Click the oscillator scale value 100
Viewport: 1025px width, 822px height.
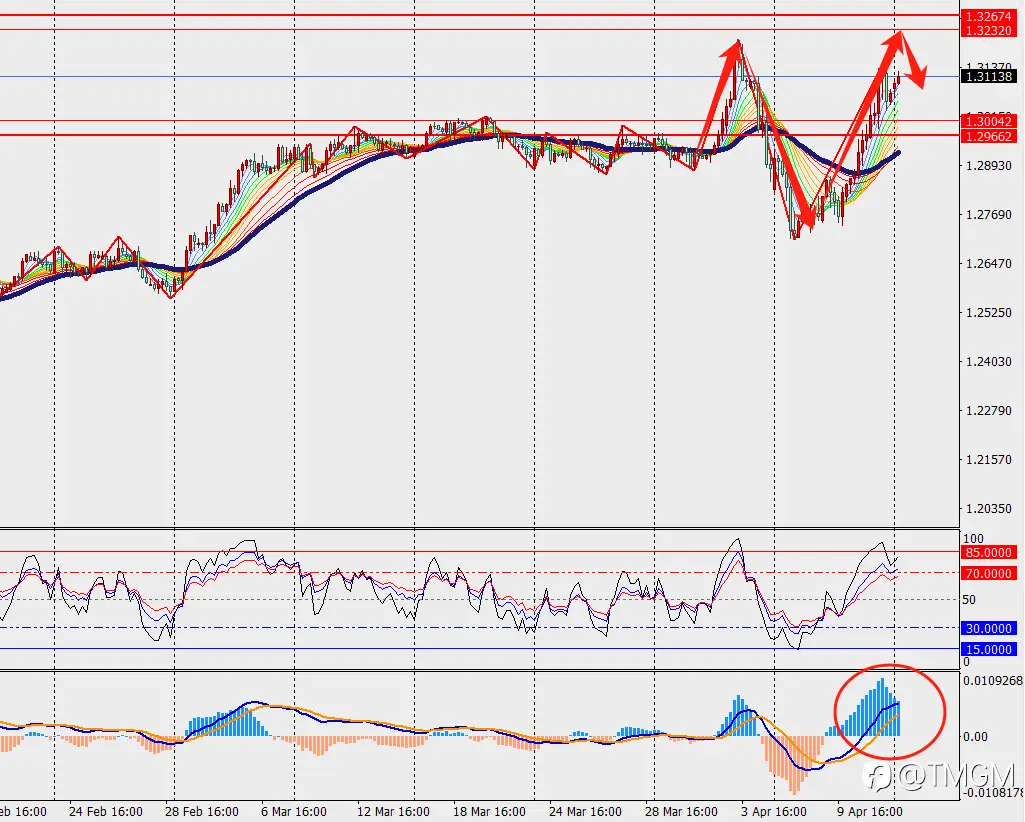tap(973, 539)
